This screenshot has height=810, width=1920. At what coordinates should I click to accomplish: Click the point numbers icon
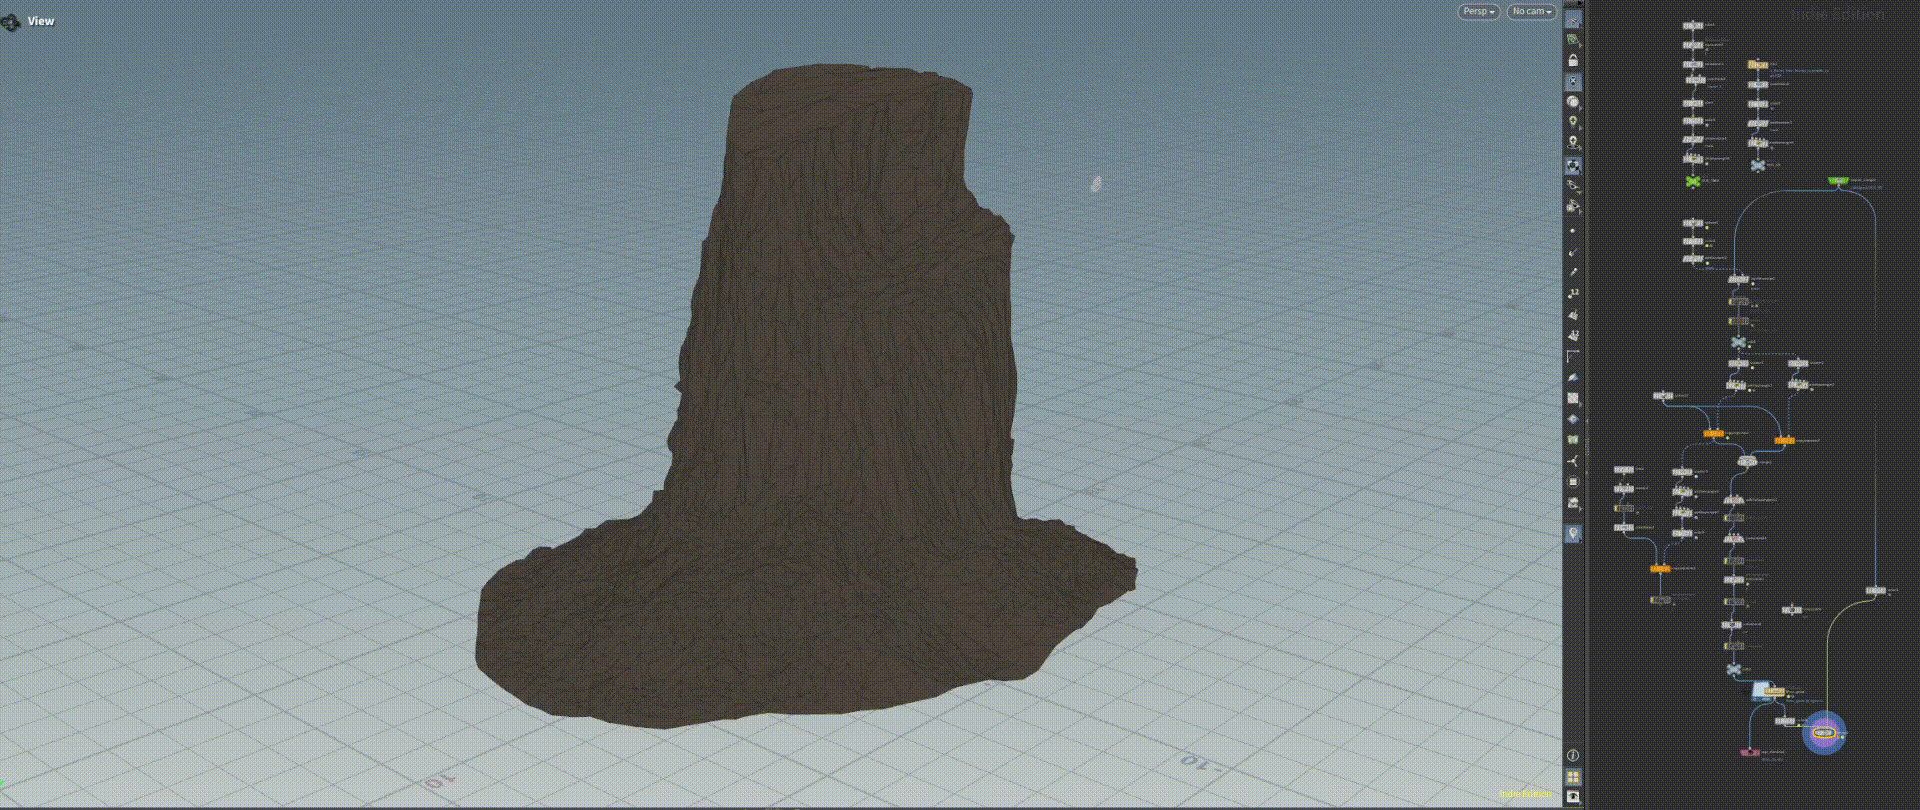coord(1573,293)
